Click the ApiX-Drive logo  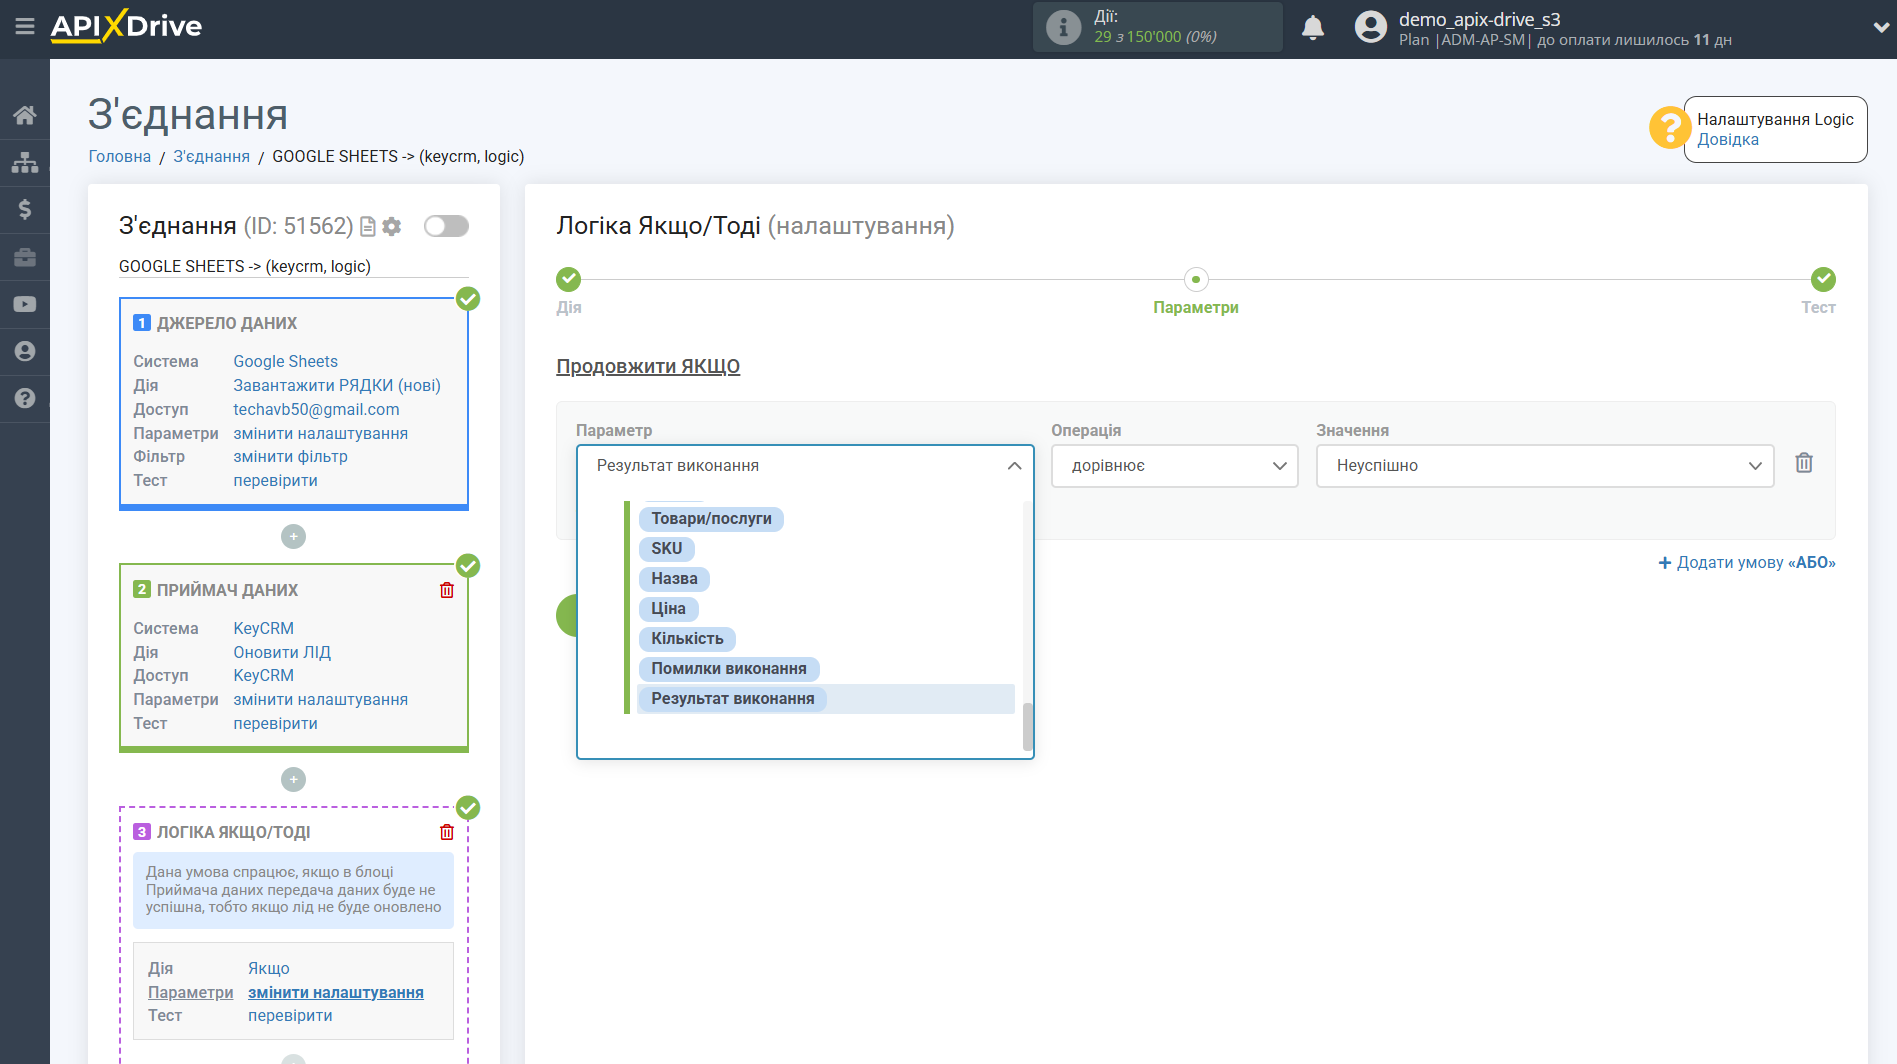126,26
